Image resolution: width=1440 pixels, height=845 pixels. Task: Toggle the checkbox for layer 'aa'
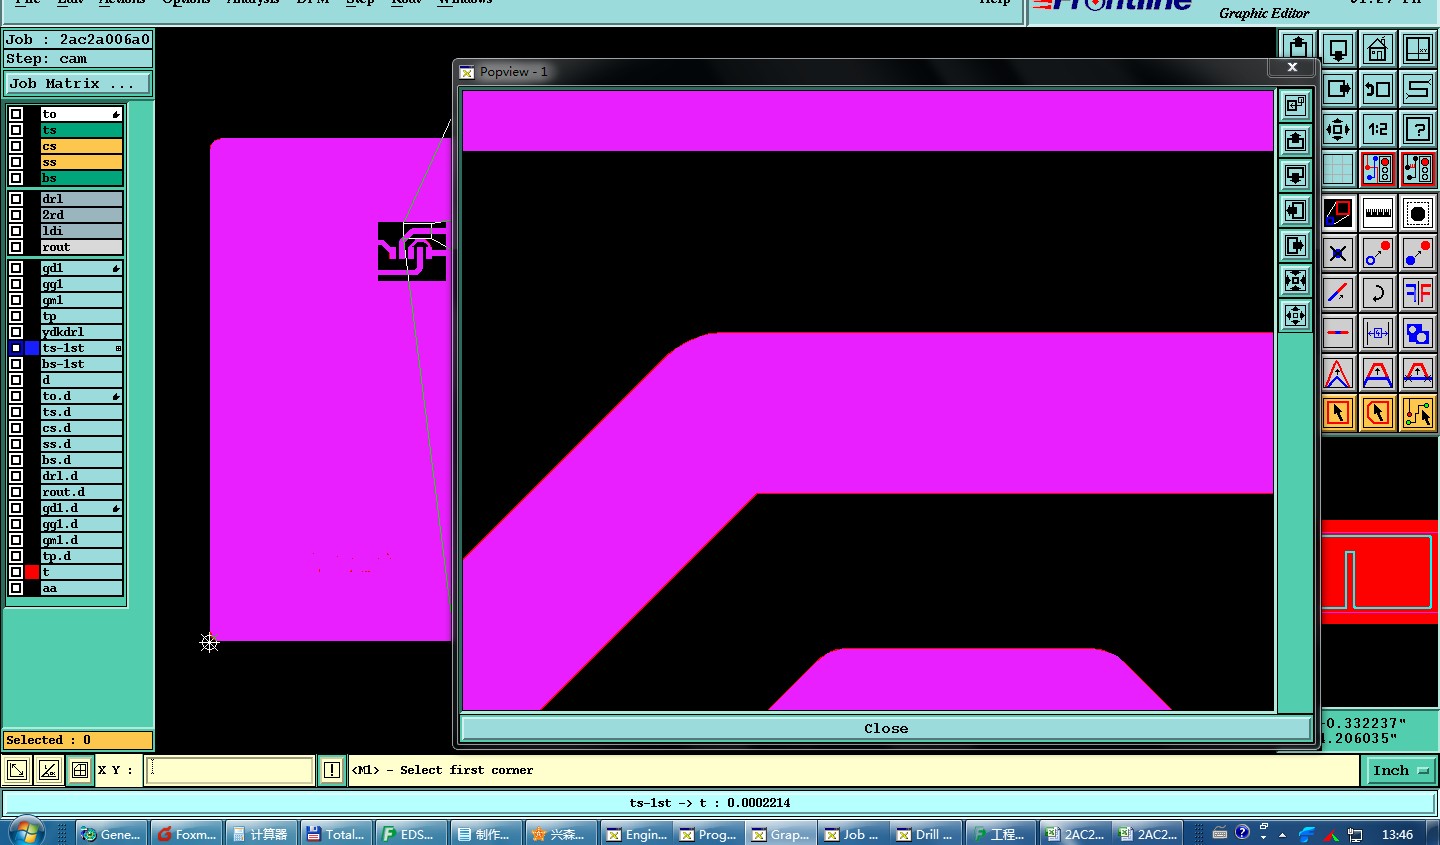coord(16,588)
